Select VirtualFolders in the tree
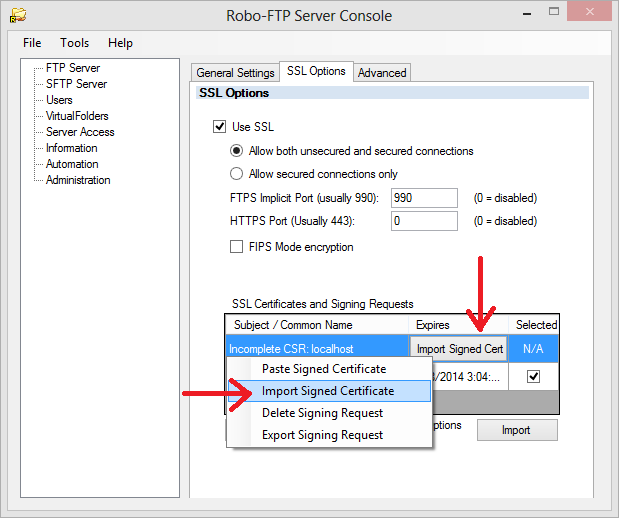 click(x=77, y=116)
